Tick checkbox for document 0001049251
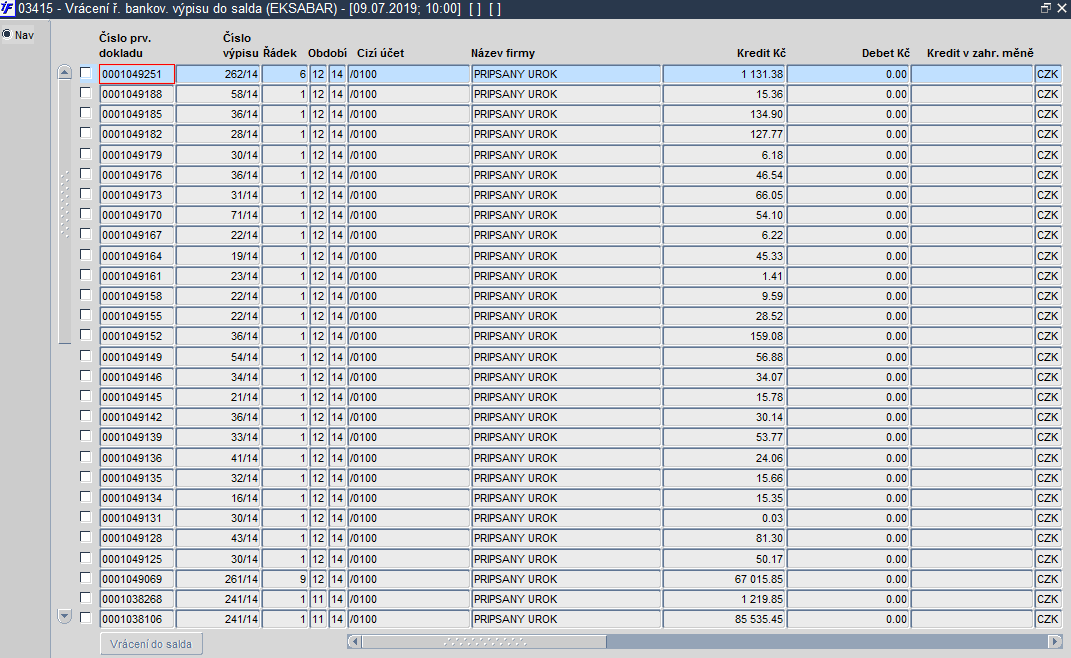 coord(85,72)
